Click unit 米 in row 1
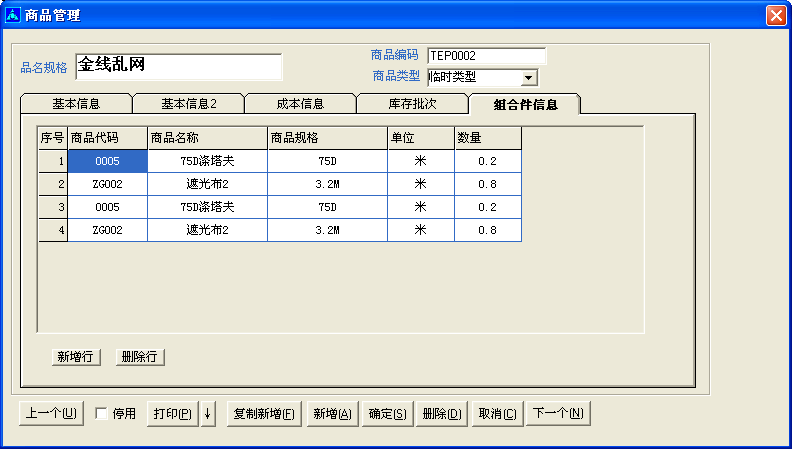Viewport: 792px width, 449px height. tap(421, 161)
